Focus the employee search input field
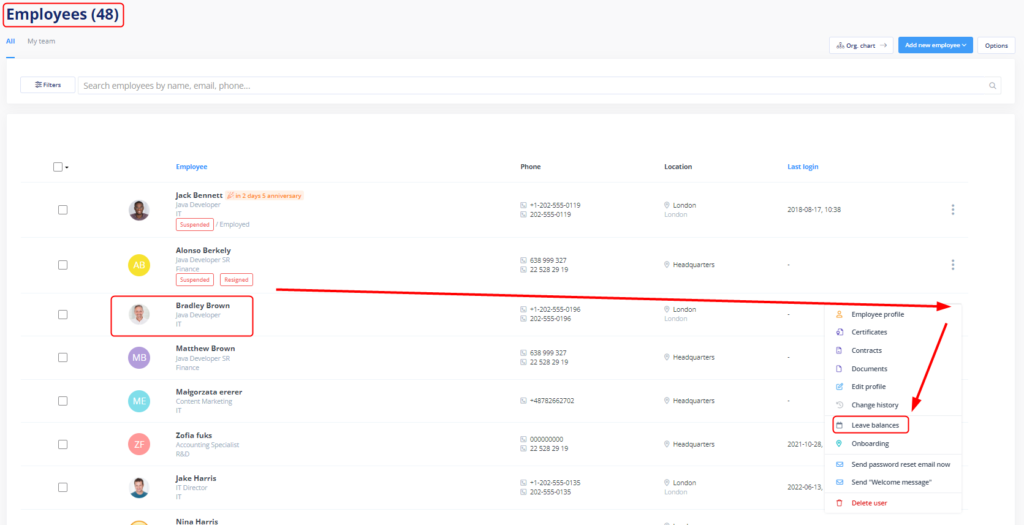Screen dimensions: 1024x525 click(539, 86)
